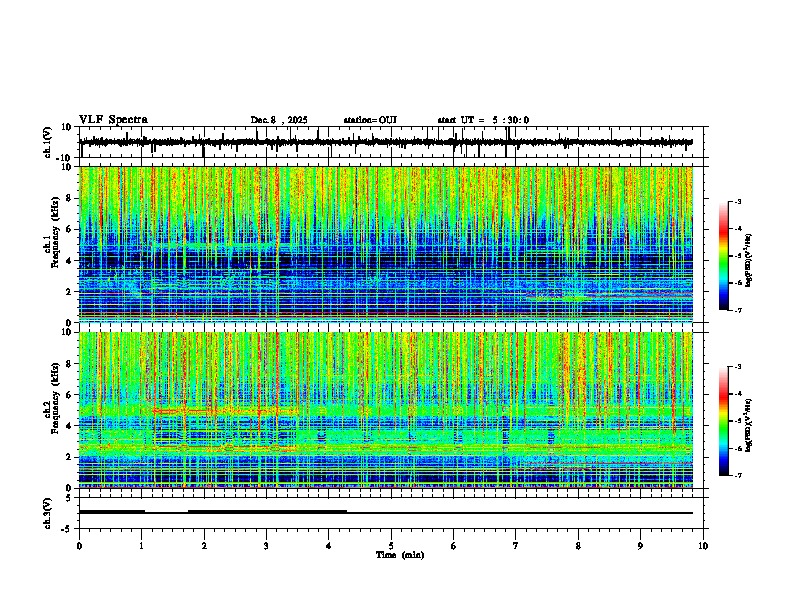Click the '-7' label on ch.1 color scale
792x612 pixels.
[738, 310]
